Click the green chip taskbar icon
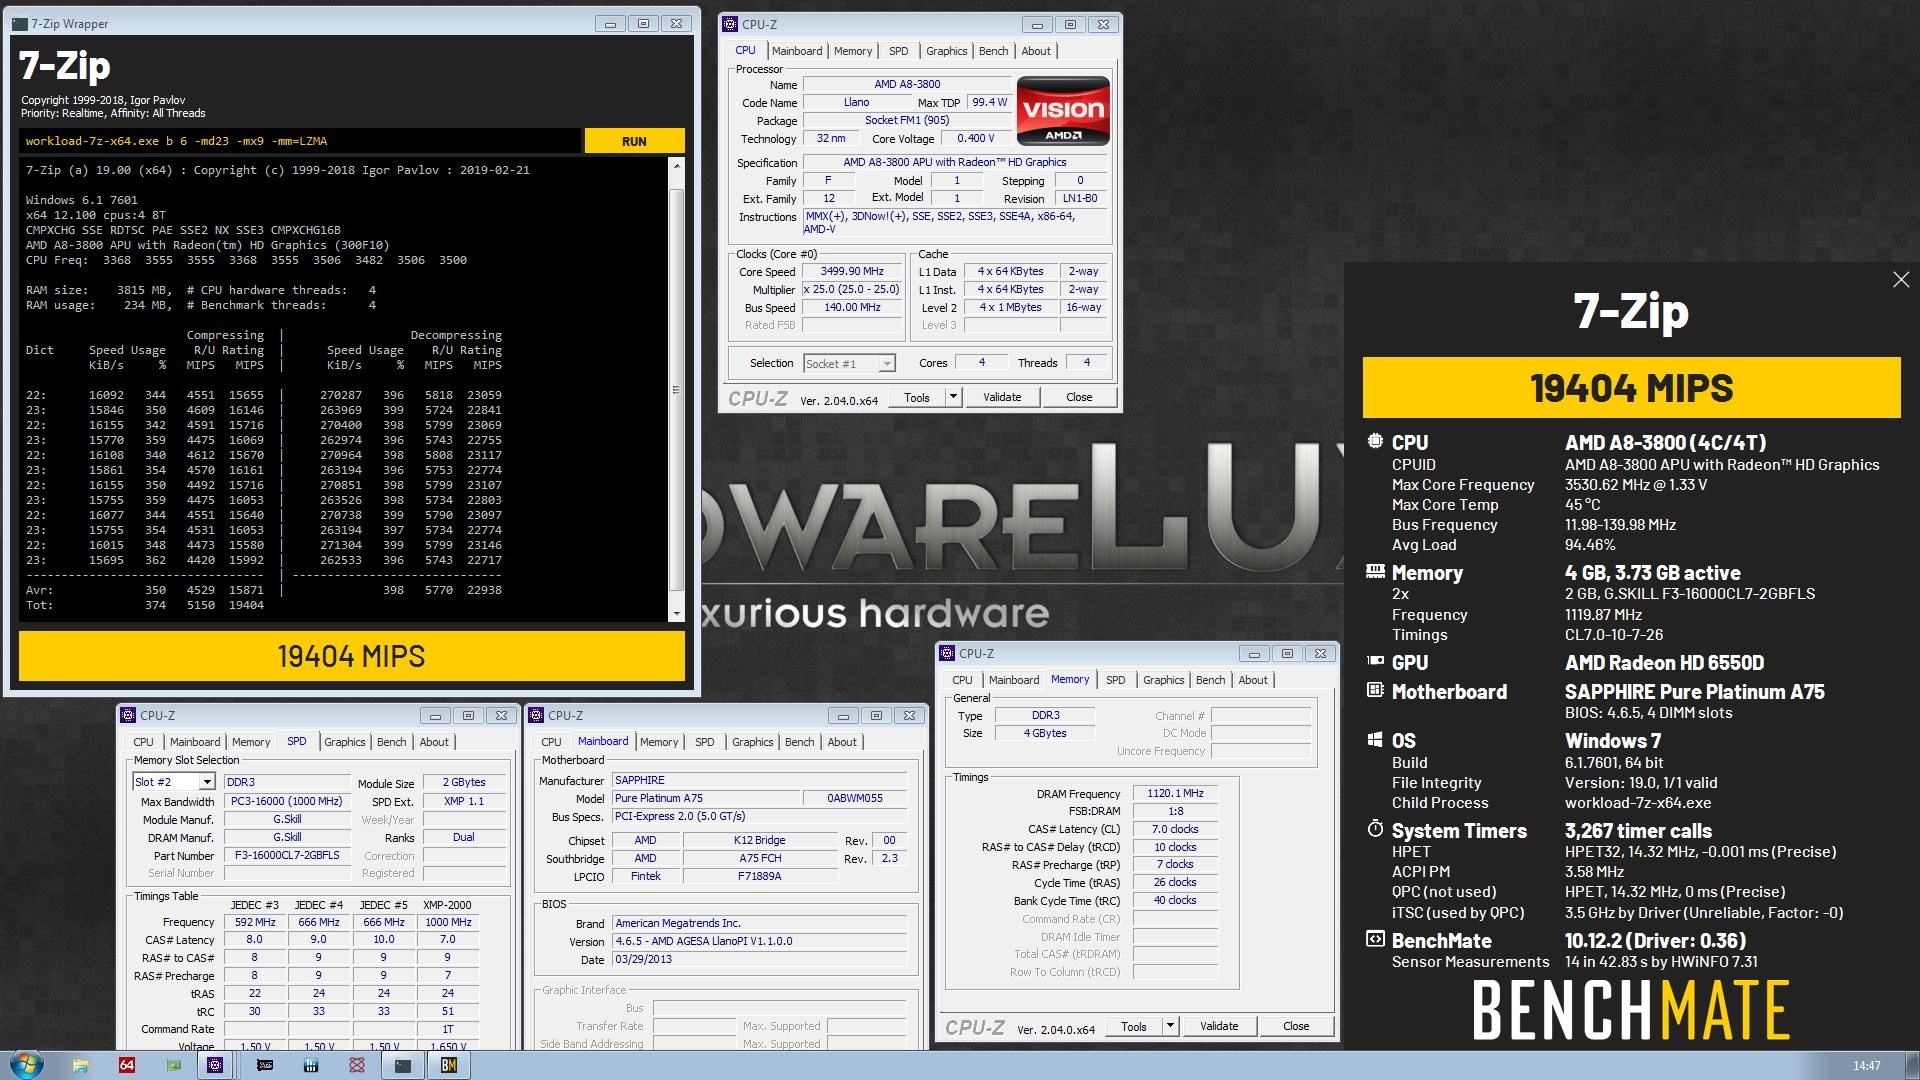Image resolution: width=1920 pixels, height=1080 pixels. pos(174,1065)
